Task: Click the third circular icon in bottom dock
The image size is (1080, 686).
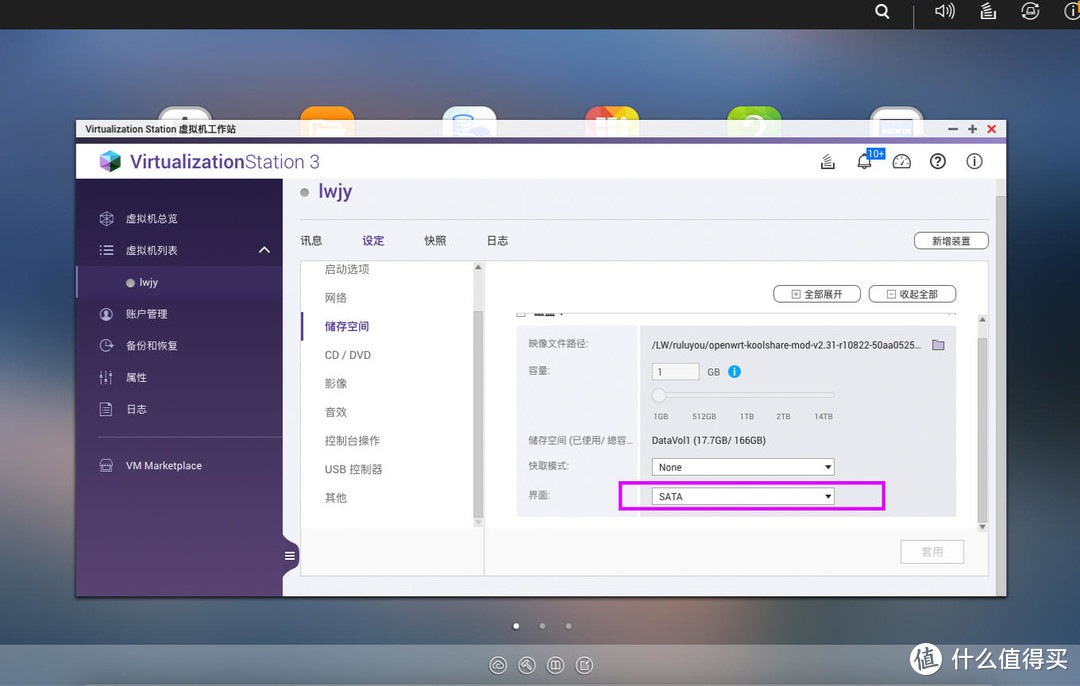Action: tap(555, 665)
